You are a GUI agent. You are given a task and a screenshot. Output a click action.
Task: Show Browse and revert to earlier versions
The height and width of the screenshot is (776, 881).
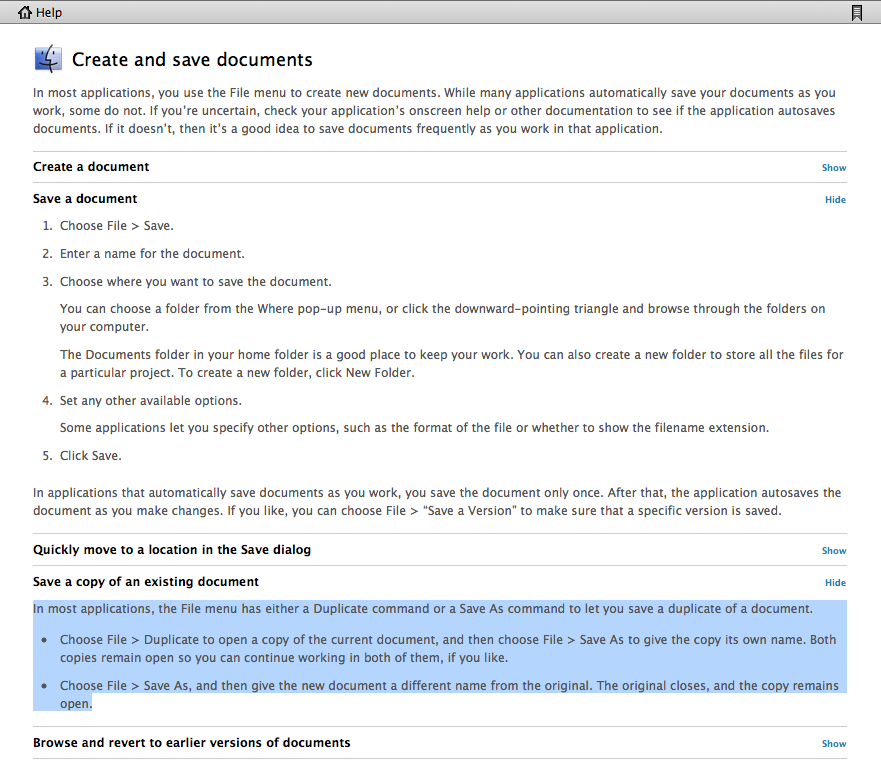834,743
